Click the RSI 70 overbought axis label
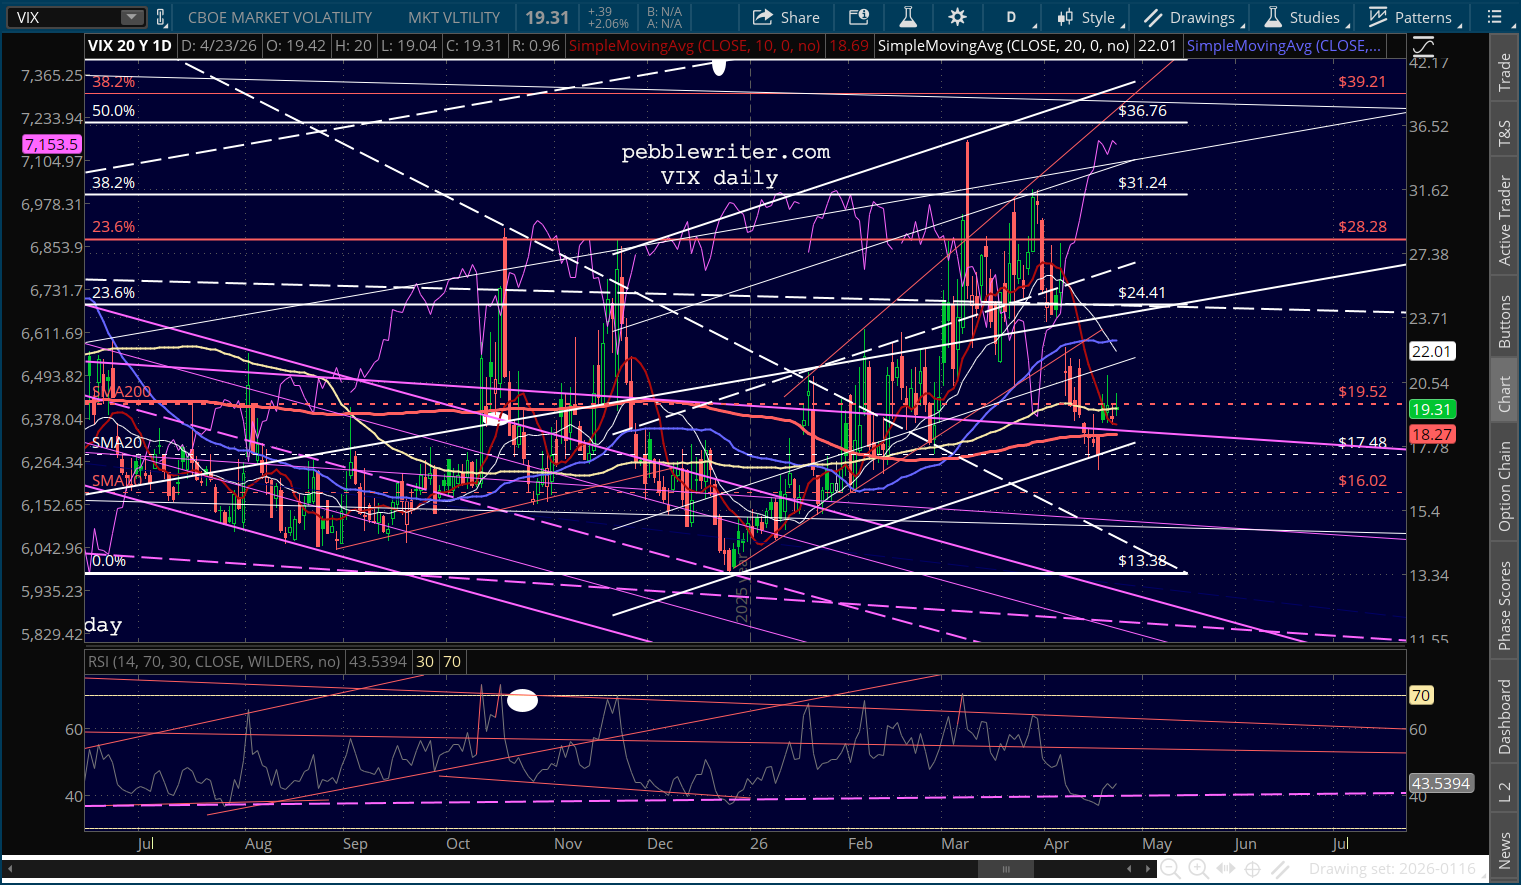1521x885 pixels. [1421, 695]
